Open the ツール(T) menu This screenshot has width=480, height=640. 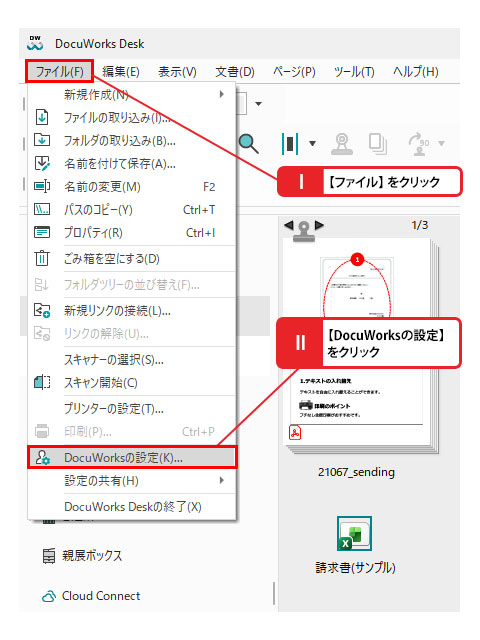[x=354, y=72]
